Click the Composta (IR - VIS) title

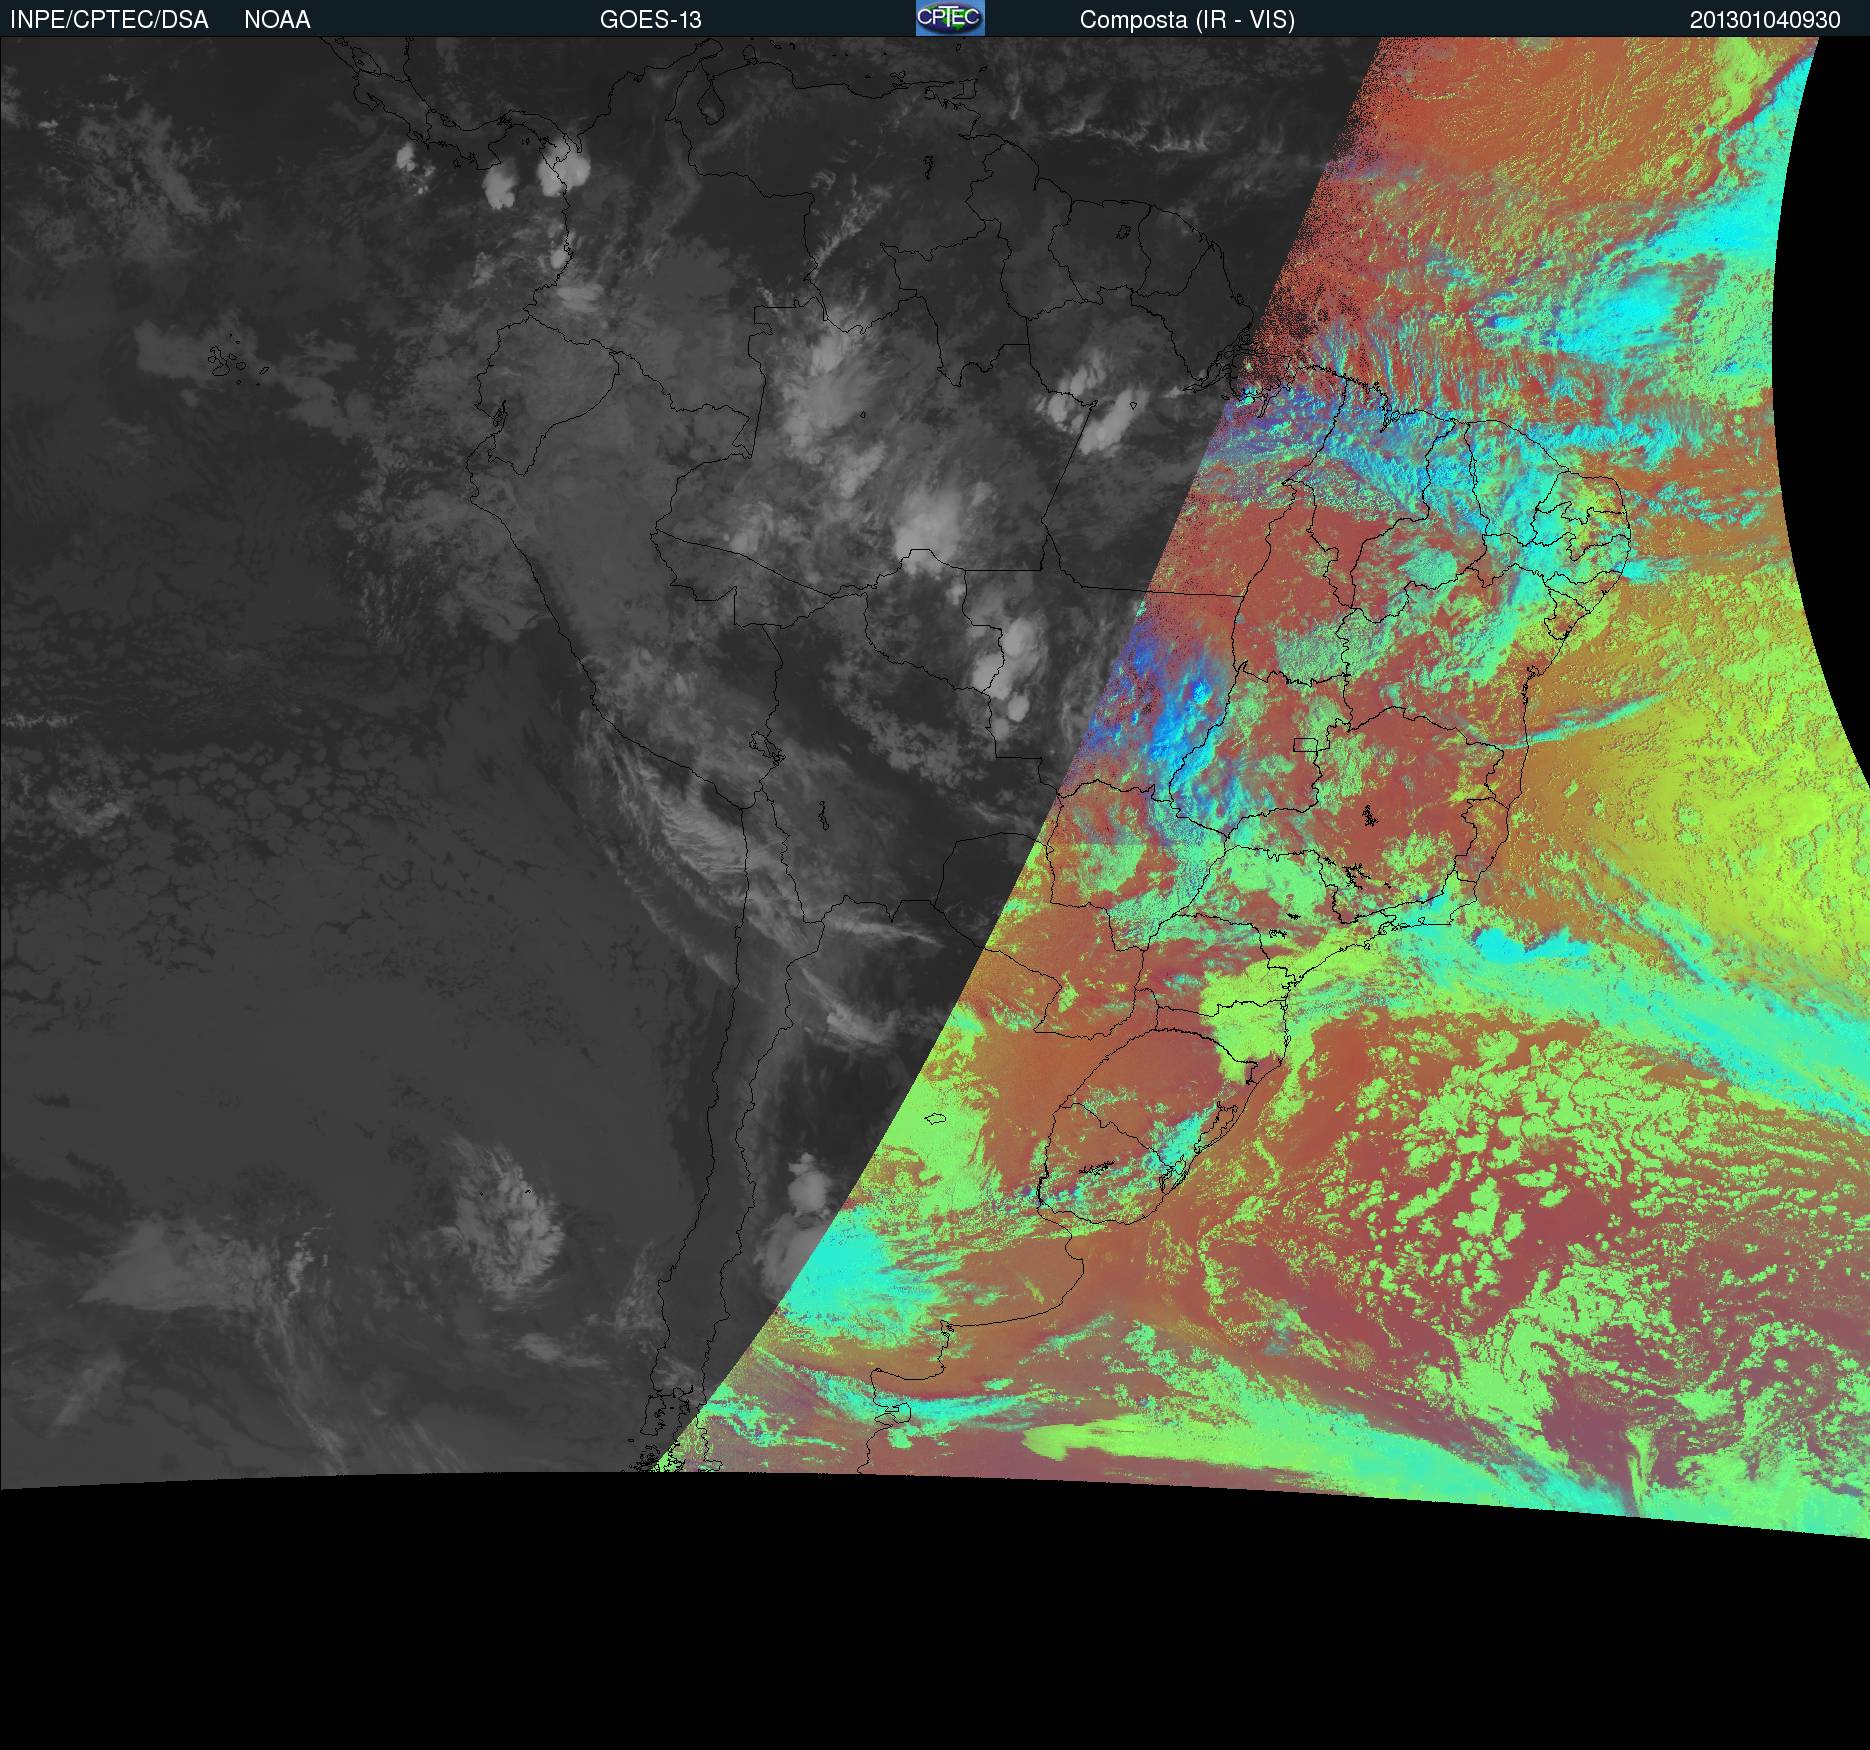pos(1187,20)
